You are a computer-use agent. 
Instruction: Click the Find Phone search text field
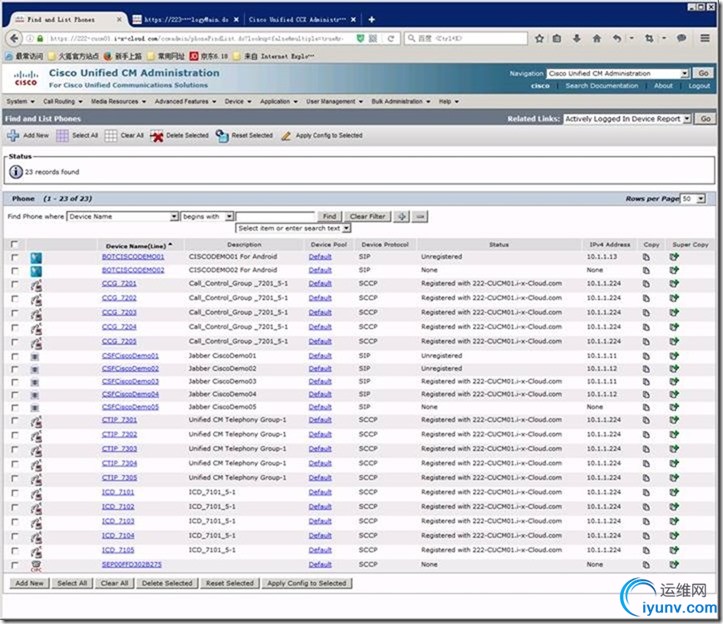[275, 216]
